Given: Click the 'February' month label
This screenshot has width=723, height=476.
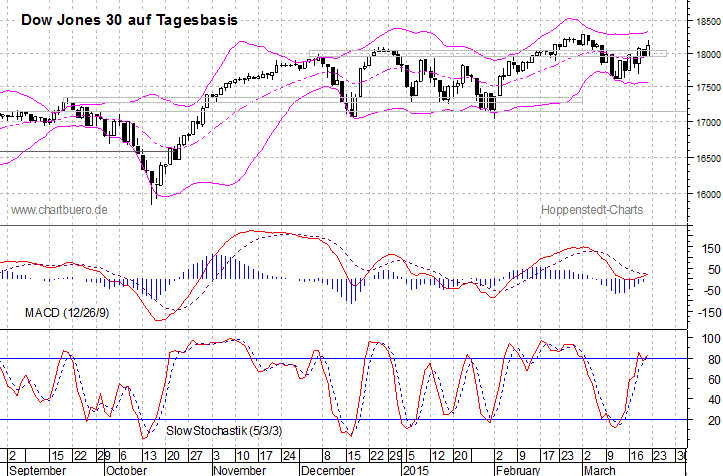Looking at the screenshot, I should click(518, 470).
